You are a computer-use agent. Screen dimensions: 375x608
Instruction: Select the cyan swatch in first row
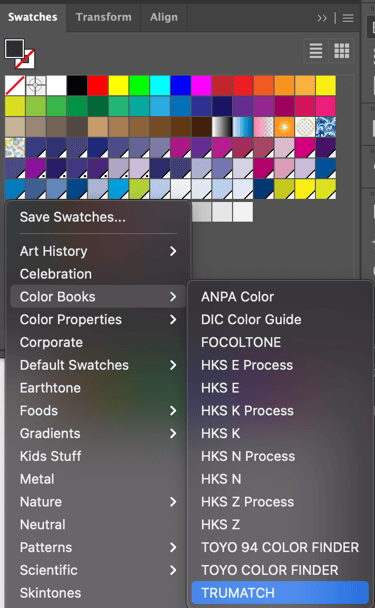[160, 85]
